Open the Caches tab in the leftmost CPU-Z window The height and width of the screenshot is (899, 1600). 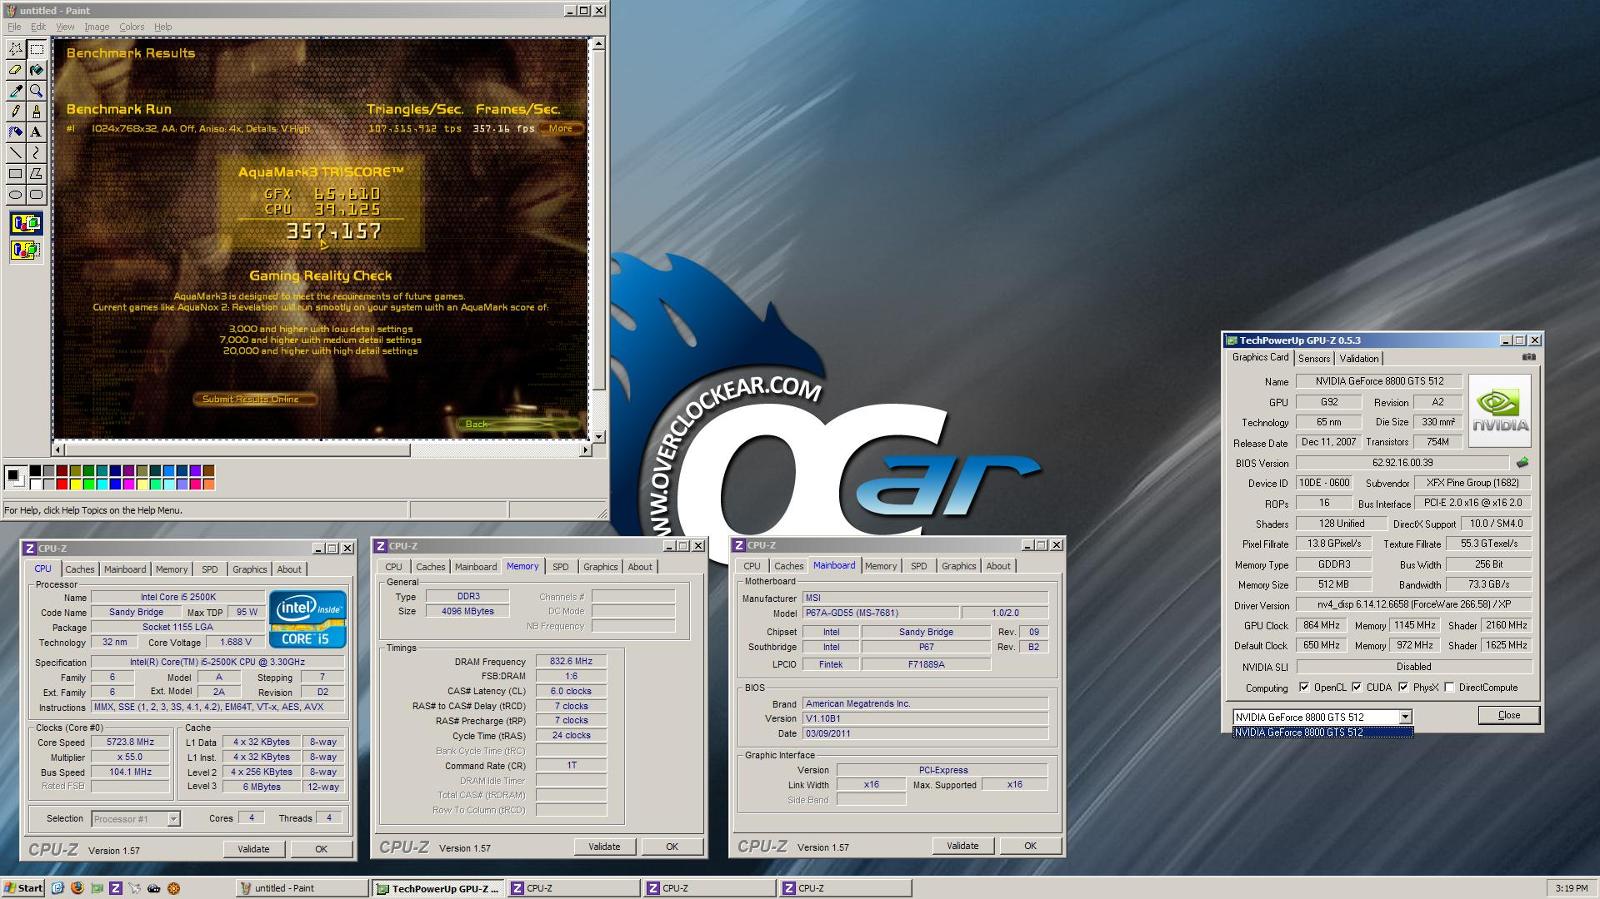(x=80, y=569)
